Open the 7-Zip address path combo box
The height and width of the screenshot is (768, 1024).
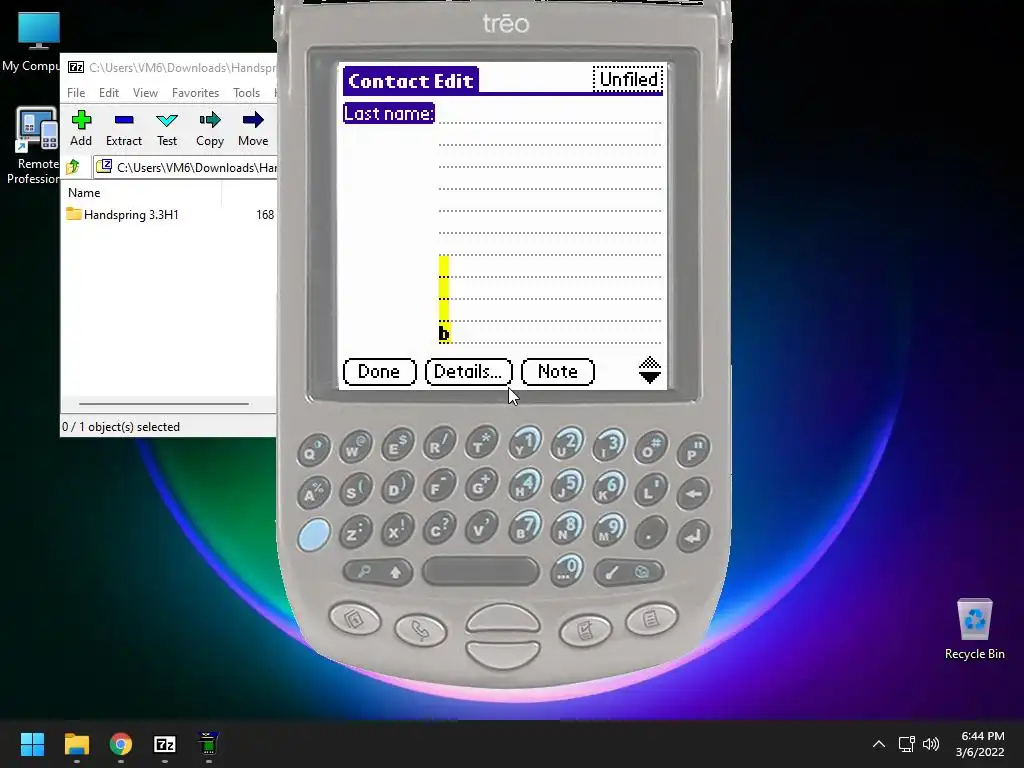point(185,167)
